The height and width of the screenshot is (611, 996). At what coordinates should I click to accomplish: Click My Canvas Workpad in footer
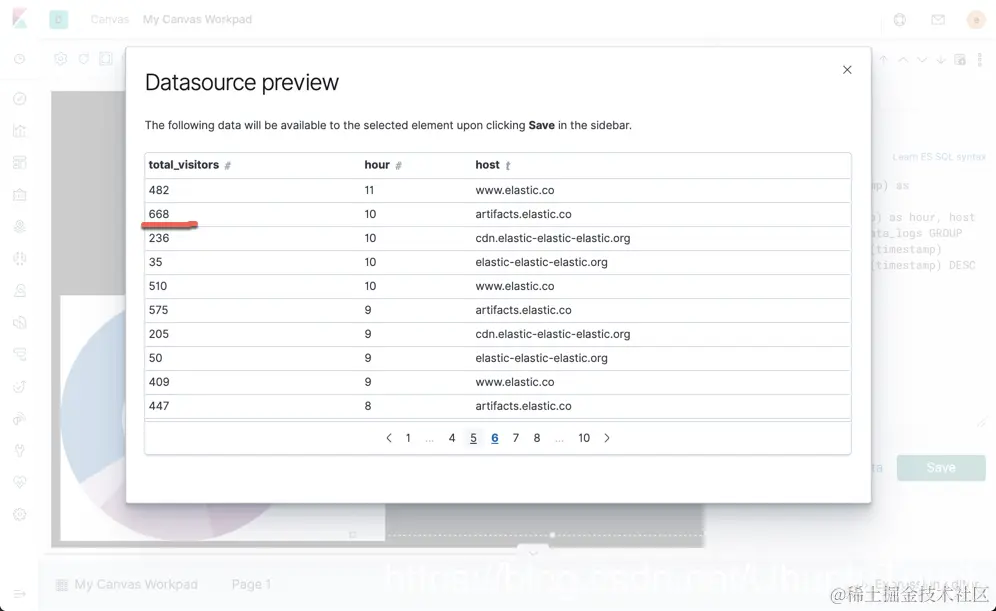click(135, 584)
